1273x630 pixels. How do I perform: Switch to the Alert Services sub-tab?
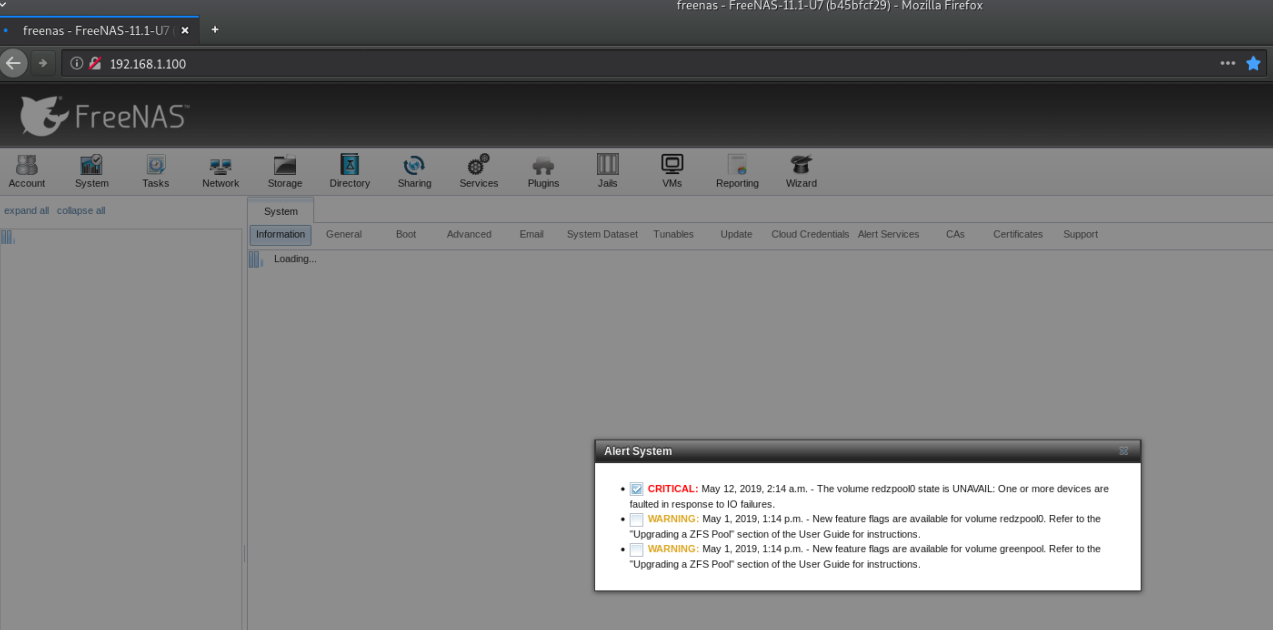[888, 234]
